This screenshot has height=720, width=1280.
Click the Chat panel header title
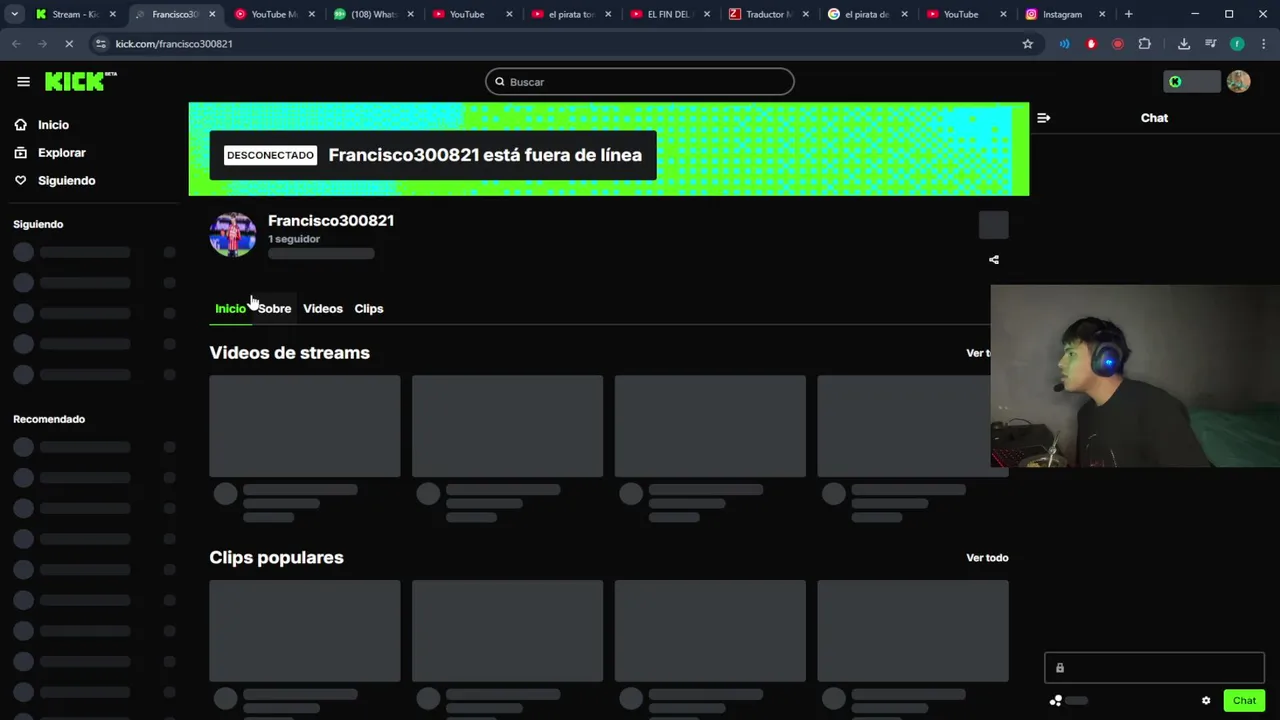1154,118
